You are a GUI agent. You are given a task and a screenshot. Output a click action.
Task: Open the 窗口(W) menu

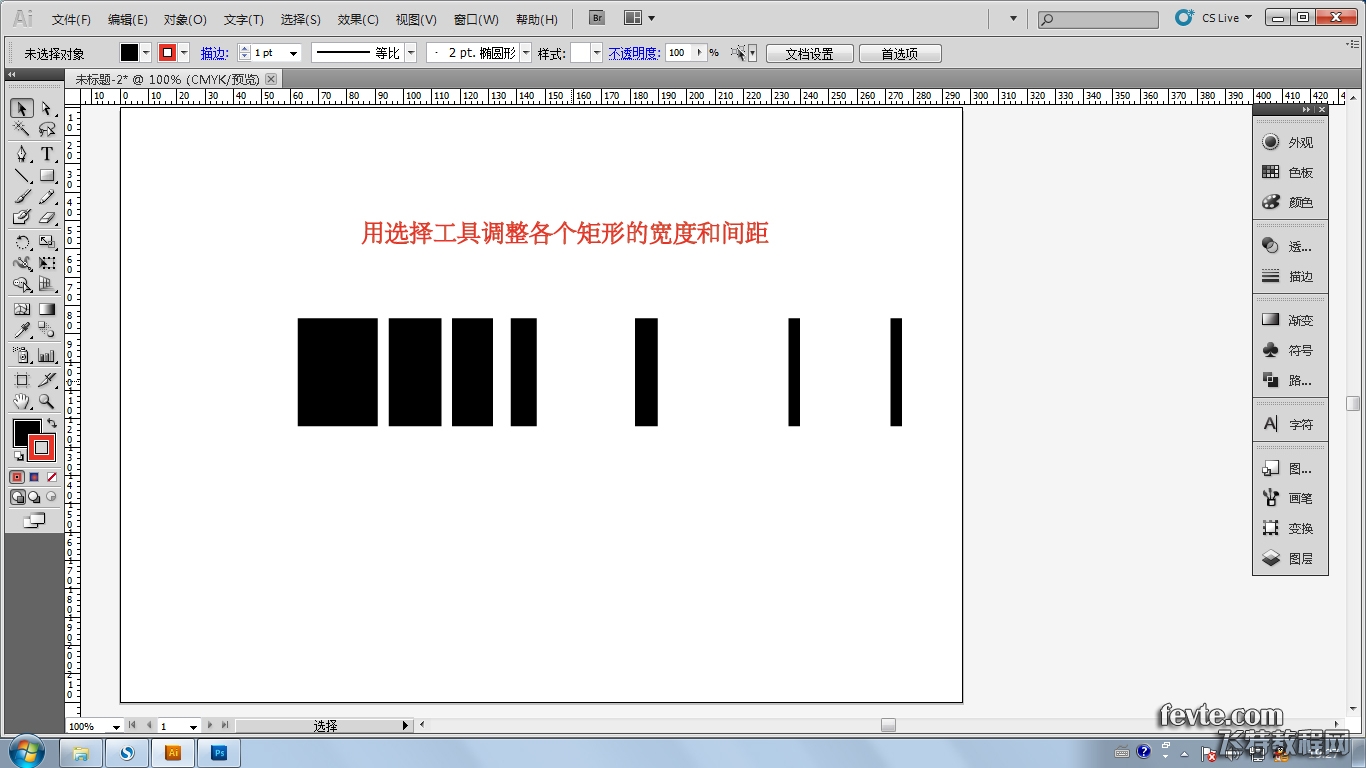pyautogui.click(x=476, y=19)
